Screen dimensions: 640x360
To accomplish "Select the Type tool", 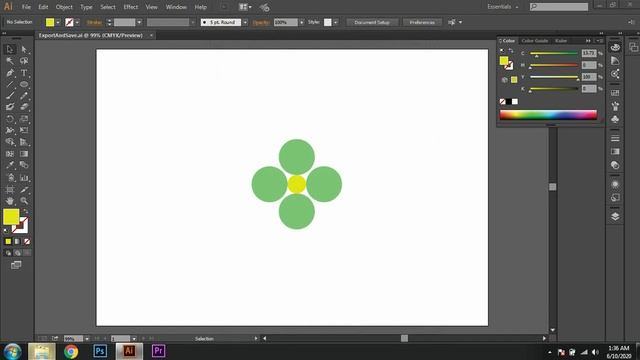I will (x=24, y=73).
